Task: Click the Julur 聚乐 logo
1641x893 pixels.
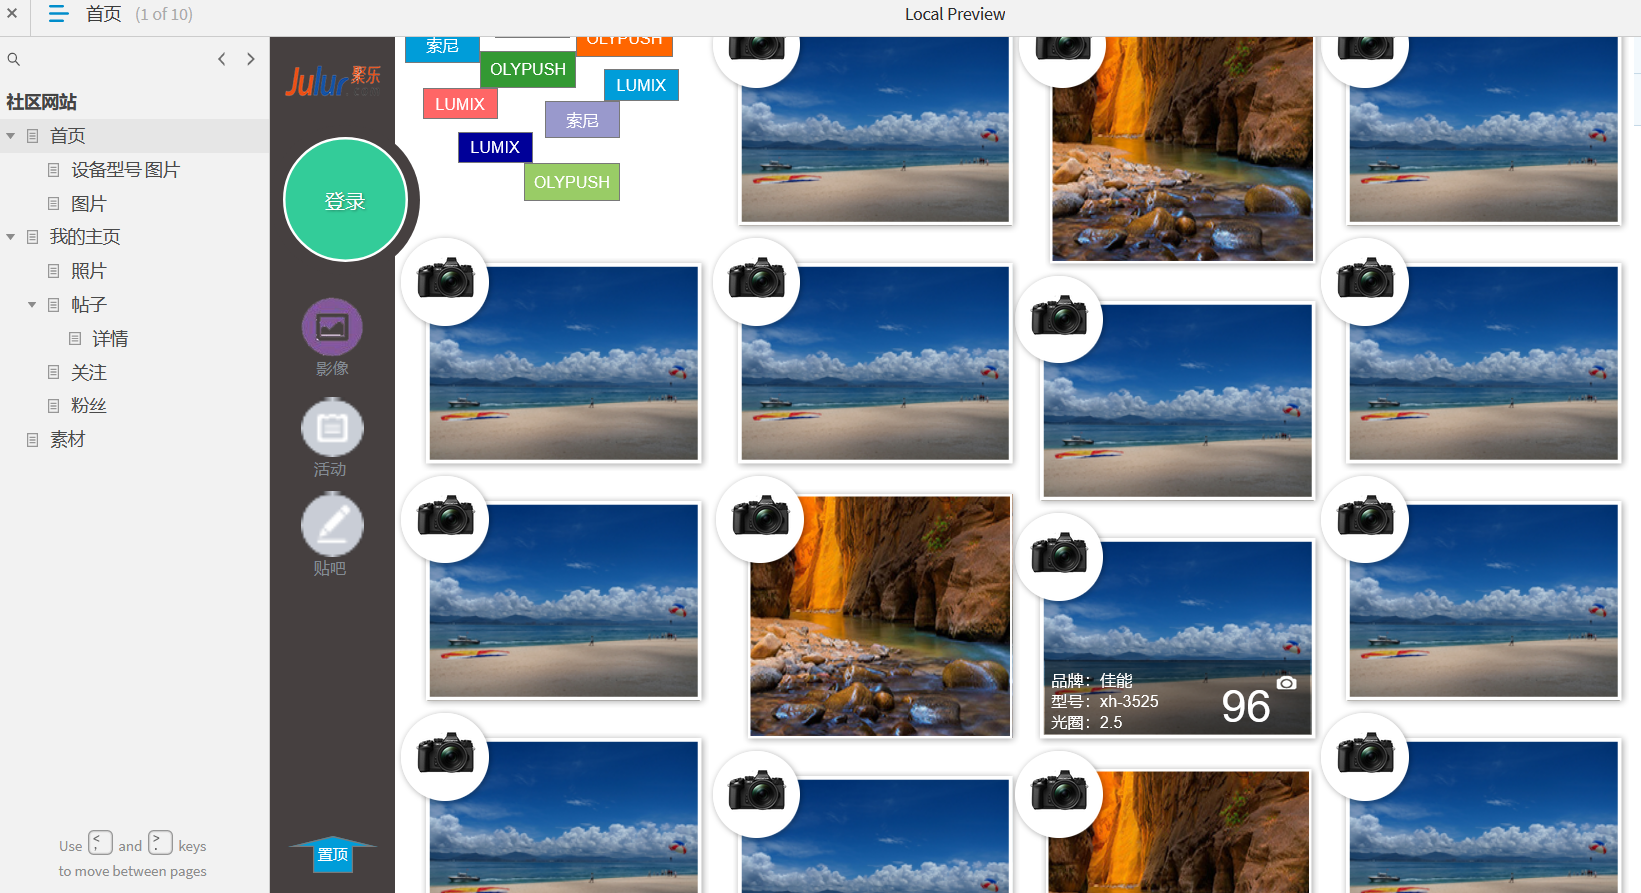Action: [x=333, y=81]
